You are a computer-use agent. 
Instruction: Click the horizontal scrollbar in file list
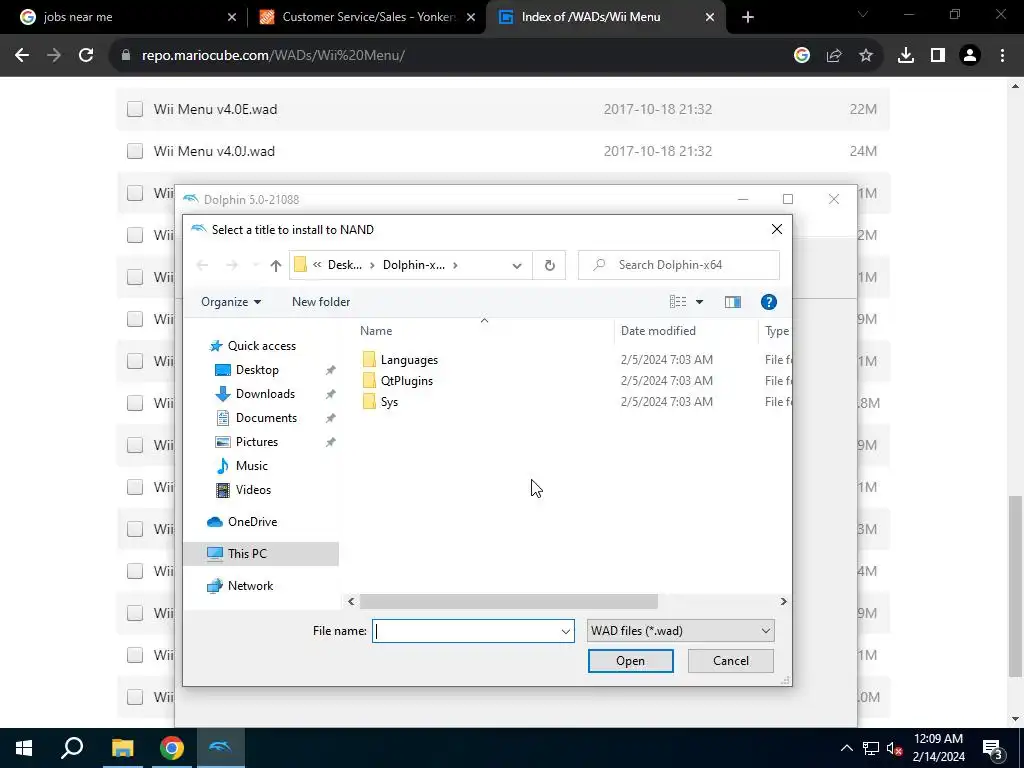coord(508,601)
